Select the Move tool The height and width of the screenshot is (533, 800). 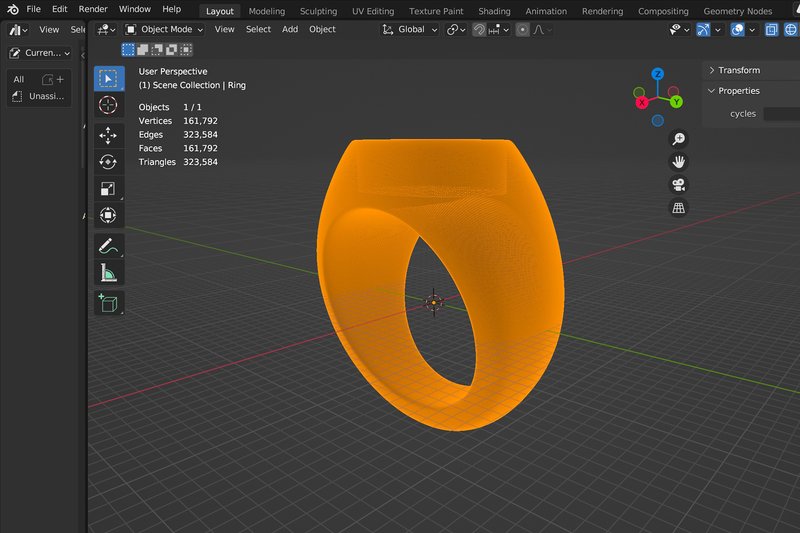pyautogui.click(x=108, y=136)
